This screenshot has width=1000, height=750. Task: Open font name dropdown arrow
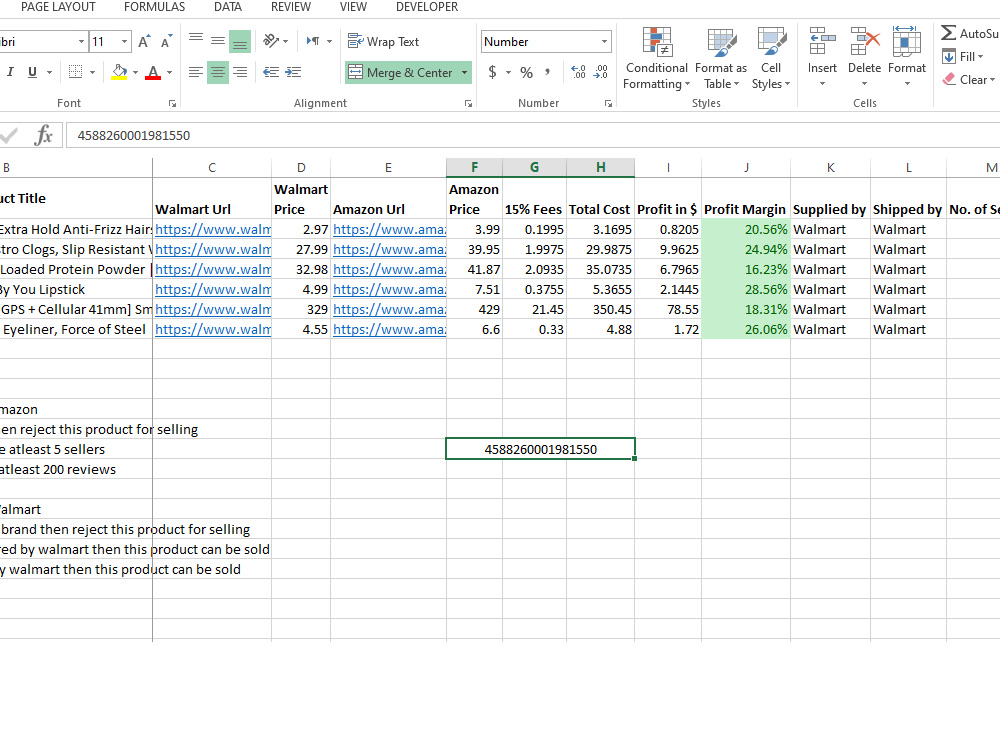point(81,42)
